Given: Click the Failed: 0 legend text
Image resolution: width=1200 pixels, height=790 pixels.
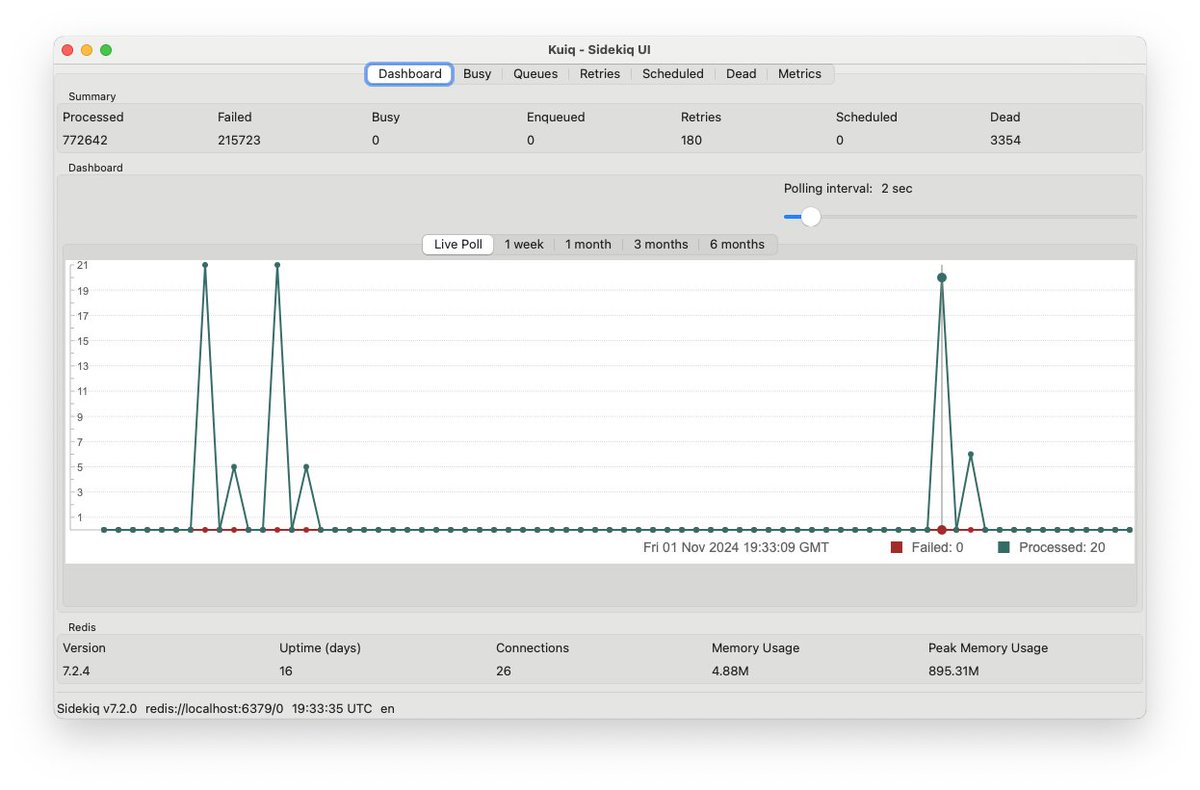Looking at the screenshot, I should [938, 547].
